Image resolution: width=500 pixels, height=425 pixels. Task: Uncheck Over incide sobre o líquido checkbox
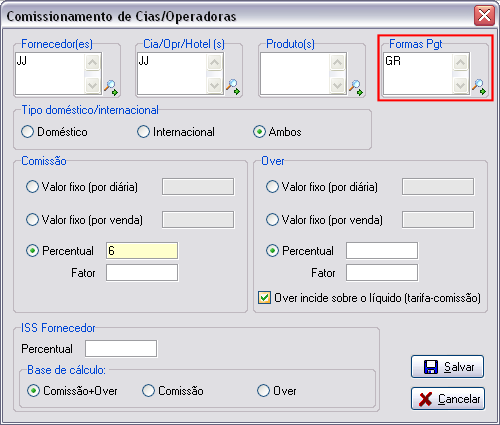click(264, 297)
